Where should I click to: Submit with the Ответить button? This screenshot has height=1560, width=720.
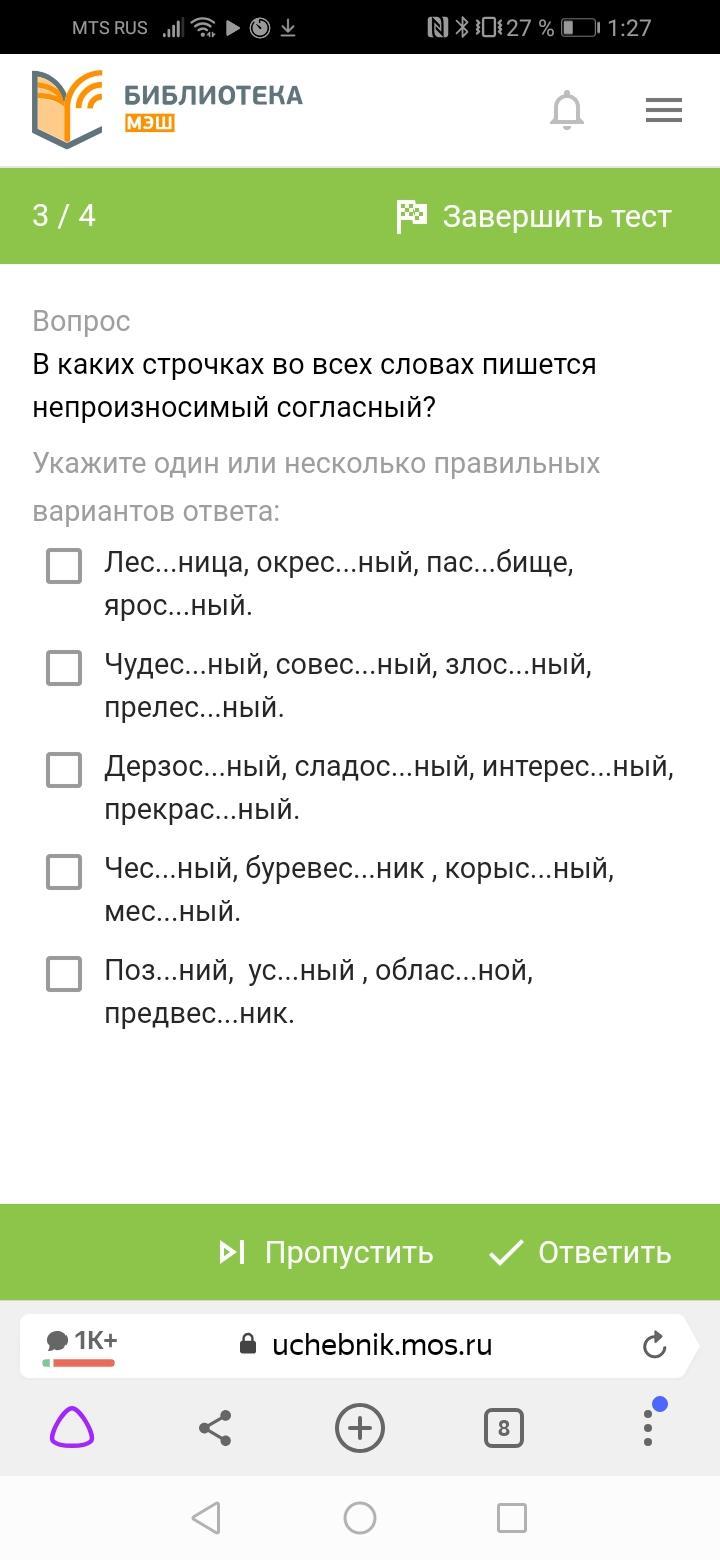pos(580,1252)
